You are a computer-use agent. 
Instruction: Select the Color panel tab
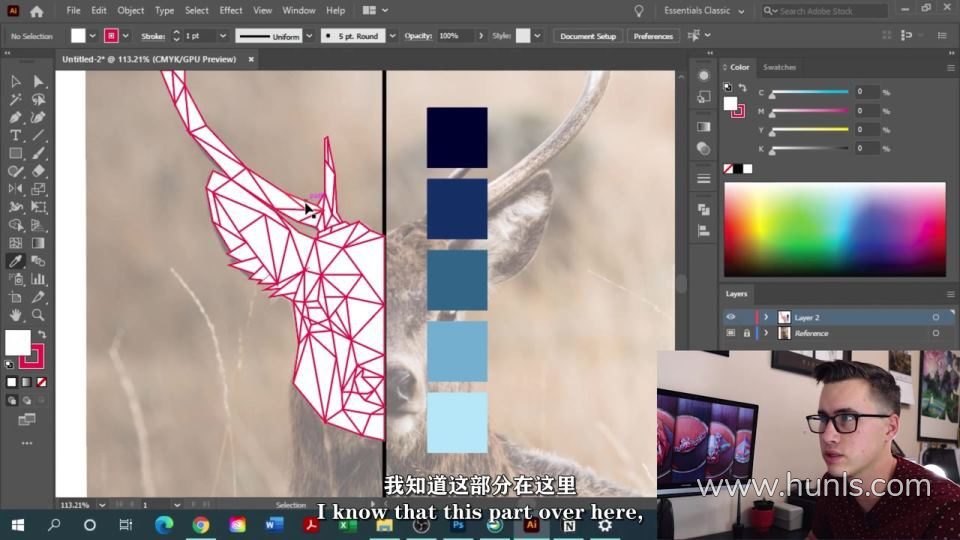tap(739, 67)
